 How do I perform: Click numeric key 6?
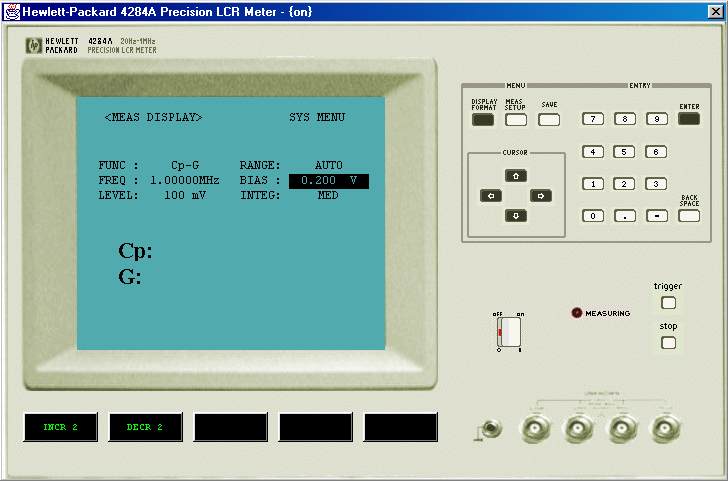[x=656, y=152]
